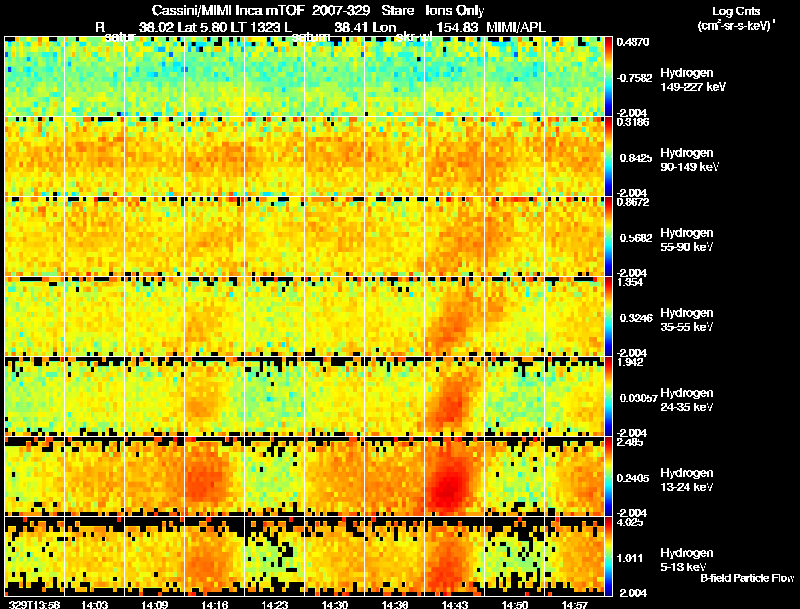Click the 154.83 longitude value

pos(457,27)
